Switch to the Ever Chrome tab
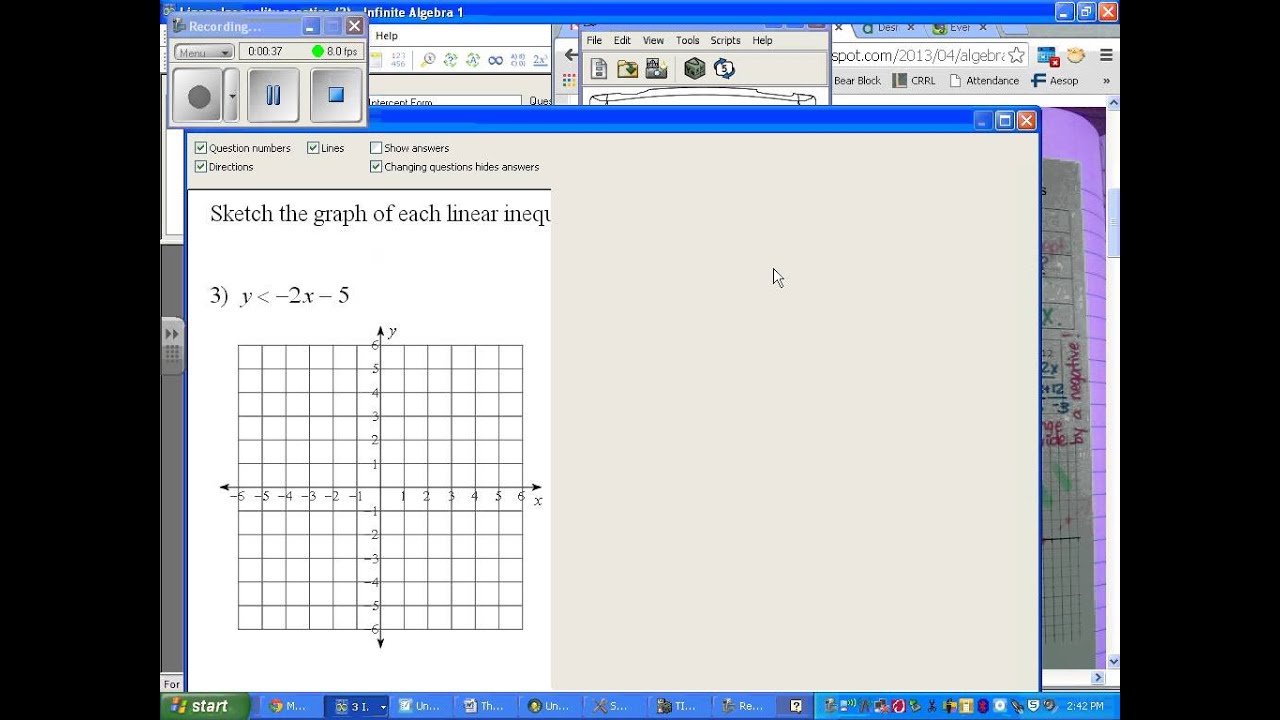 click(958, 28)
